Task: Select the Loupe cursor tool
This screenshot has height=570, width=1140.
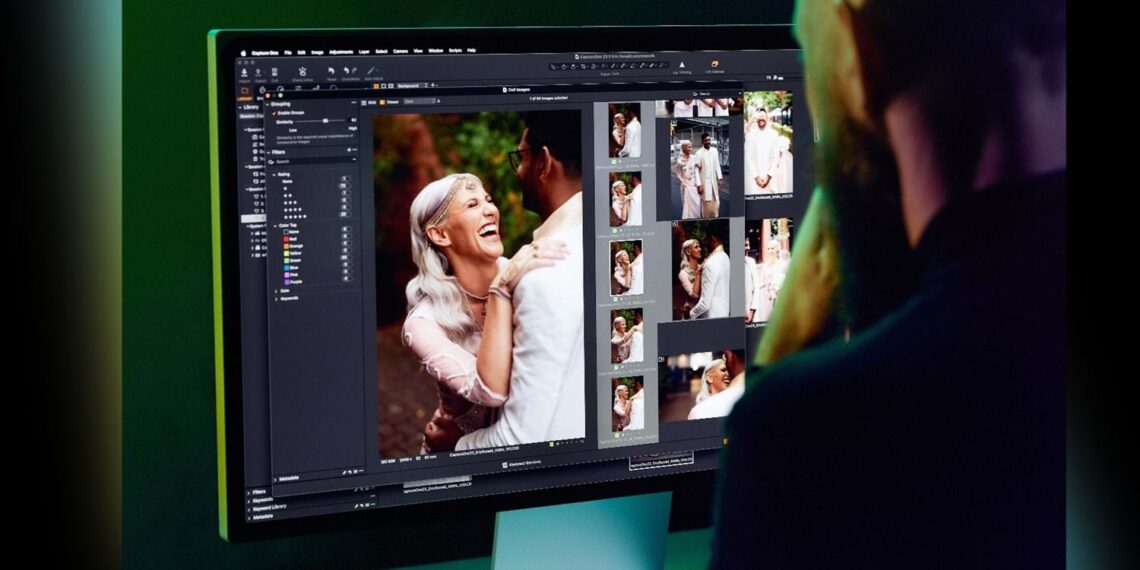Action: click(573, 67)
